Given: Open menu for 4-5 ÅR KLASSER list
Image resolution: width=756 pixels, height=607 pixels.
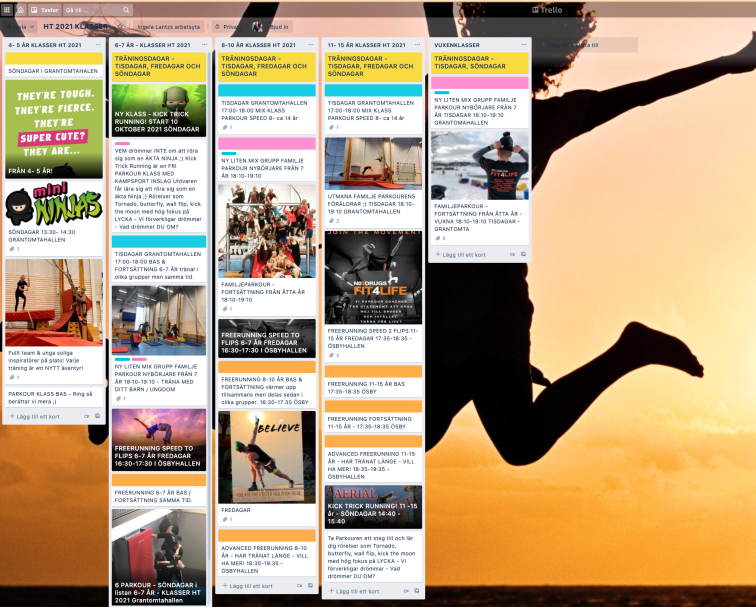Looking at the screenshot, I should (98, 45).
